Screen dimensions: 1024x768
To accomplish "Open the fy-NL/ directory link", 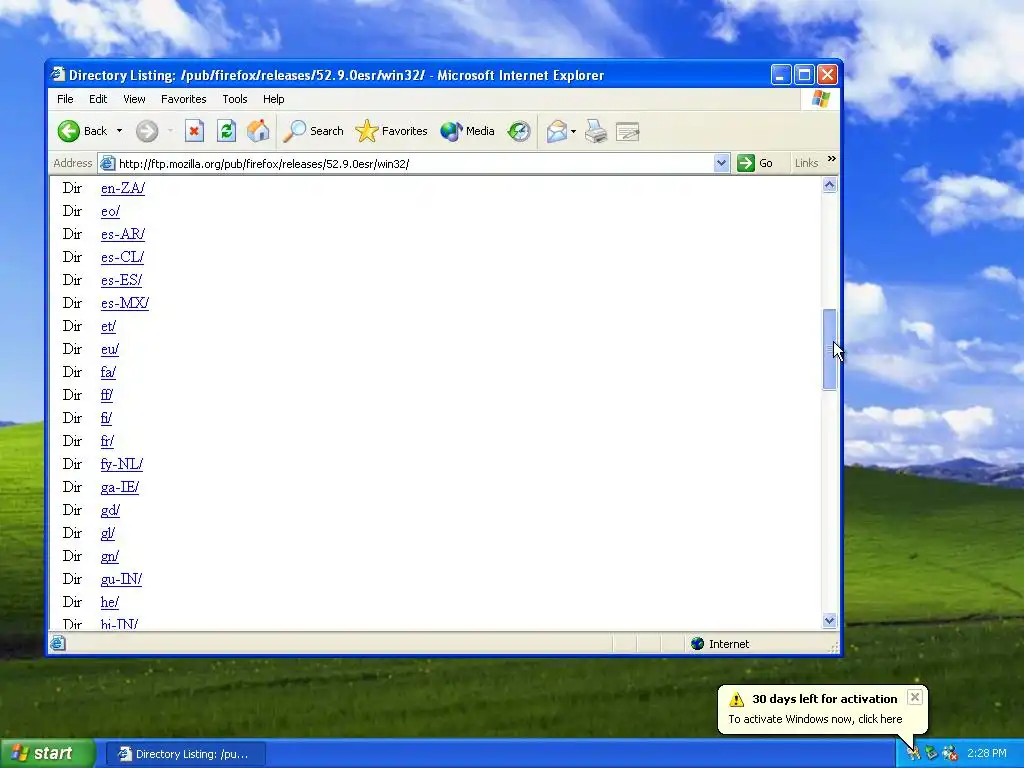I will click(122, 464).
